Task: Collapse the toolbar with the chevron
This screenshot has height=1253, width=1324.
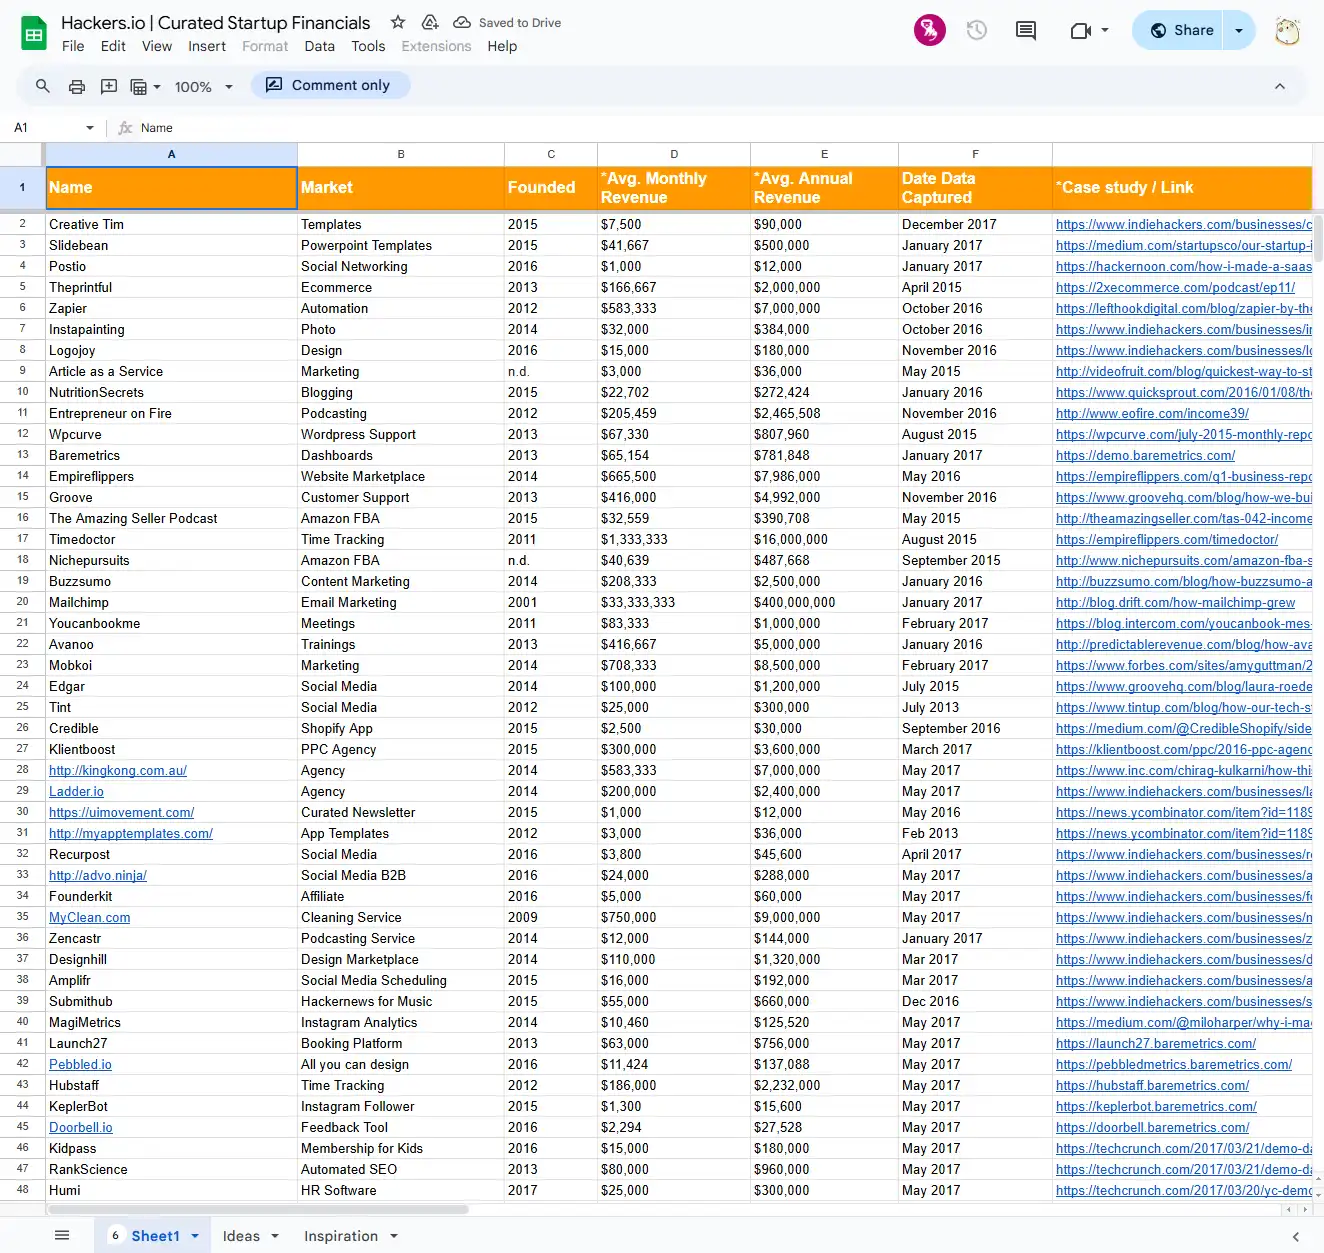Action: [x=1279, y=86]
